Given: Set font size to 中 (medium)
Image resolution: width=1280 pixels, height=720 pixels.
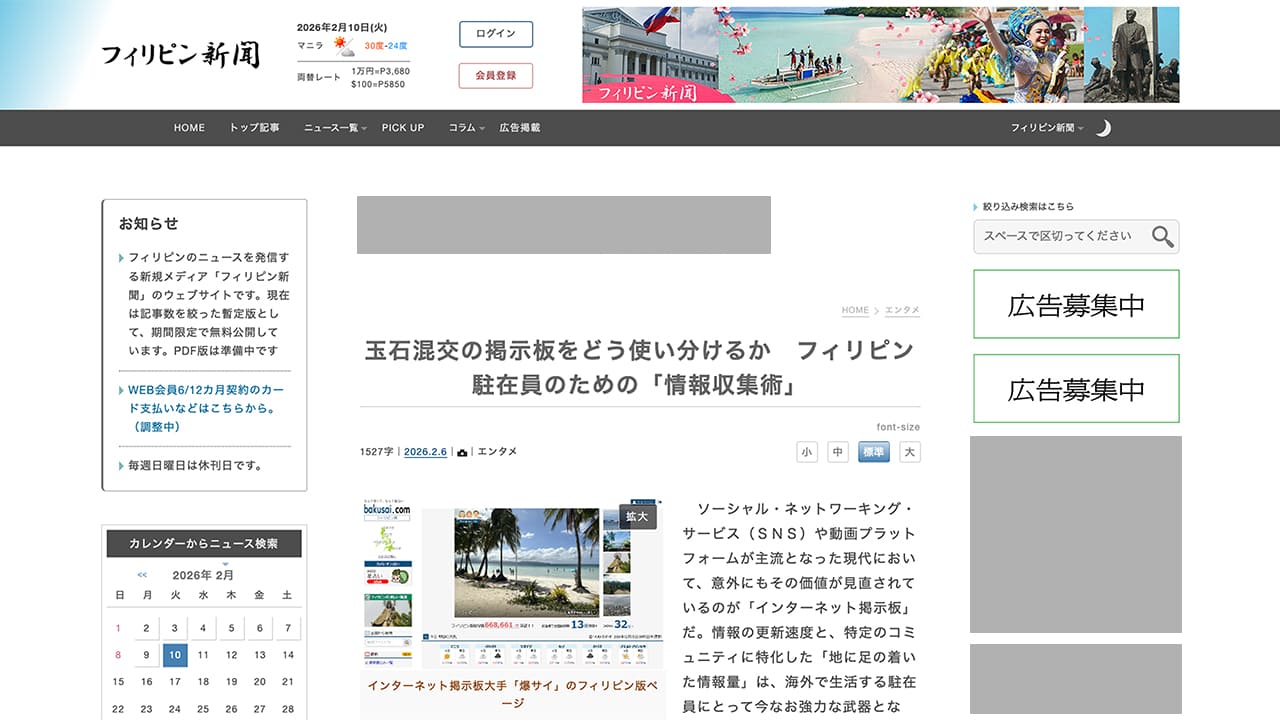Looking at the screenshot, I should click(x=838, y=452).
